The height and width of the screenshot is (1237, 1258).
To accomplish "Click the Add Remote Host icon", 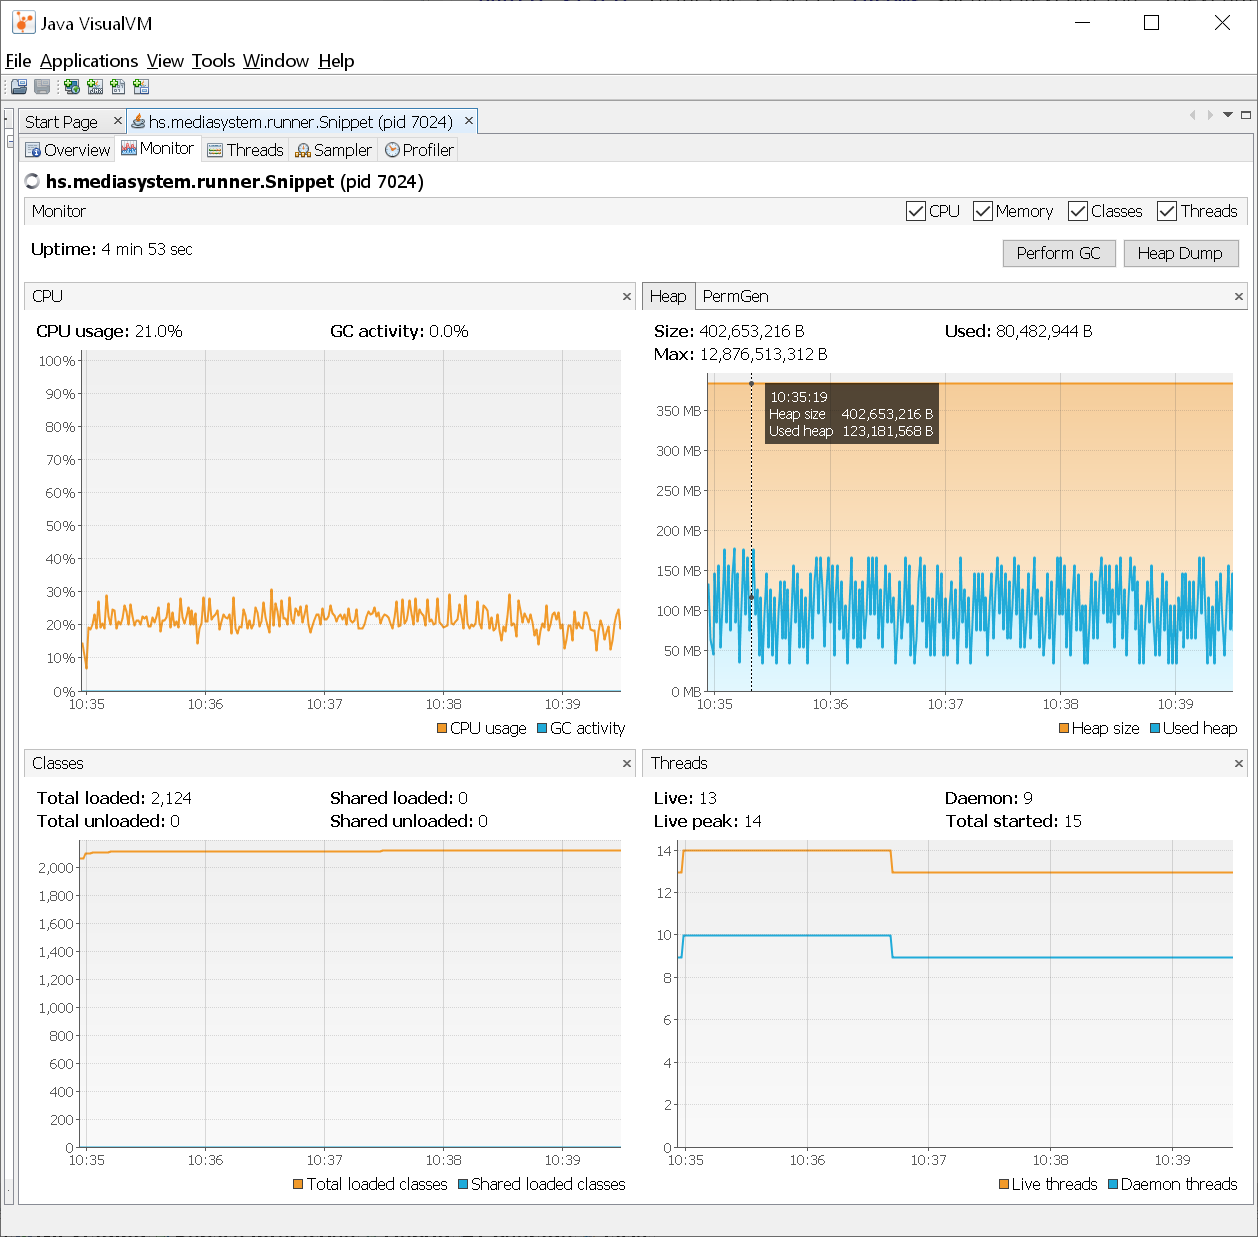I will [72, 87].
